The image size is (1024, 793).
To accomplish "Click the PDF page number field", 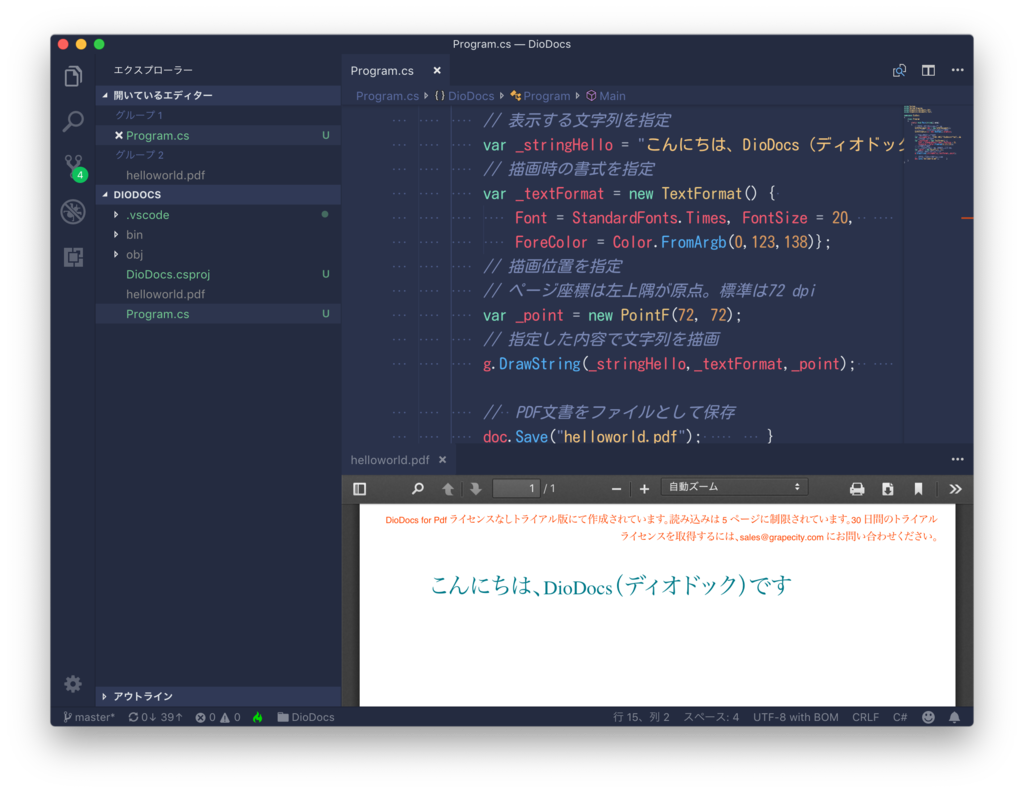I will 516,488.
